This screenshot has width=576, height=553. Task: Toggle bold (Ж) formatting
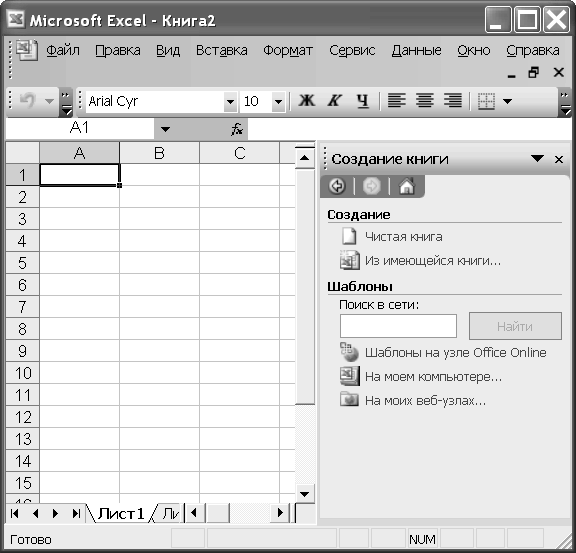306,101
